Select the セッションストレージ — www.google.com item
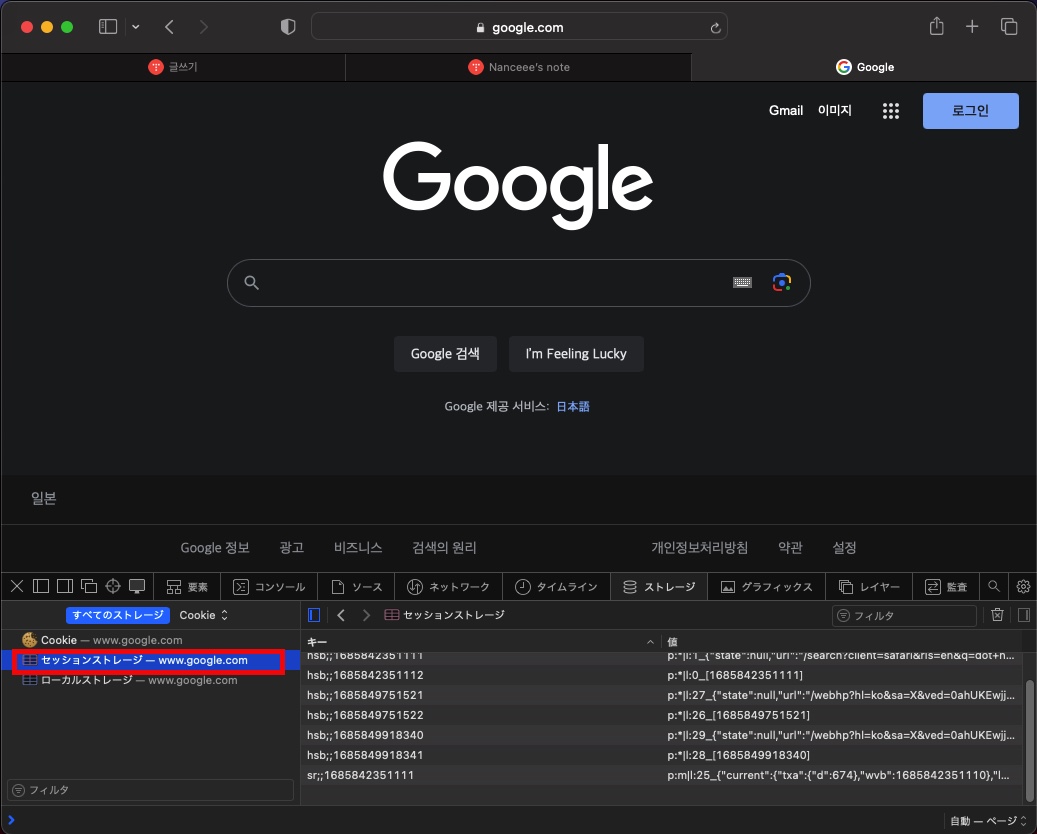 pyautogui.click(x=149, y=660)
